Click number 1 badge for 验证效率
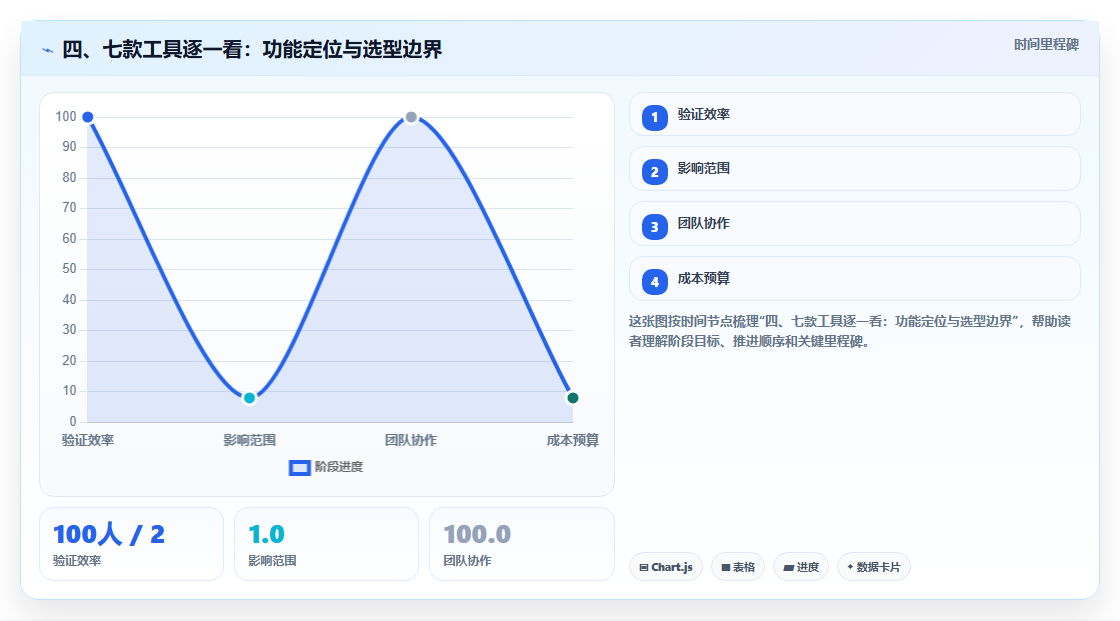The height and width of the screenshot is (621, 1120). point(654,118)
